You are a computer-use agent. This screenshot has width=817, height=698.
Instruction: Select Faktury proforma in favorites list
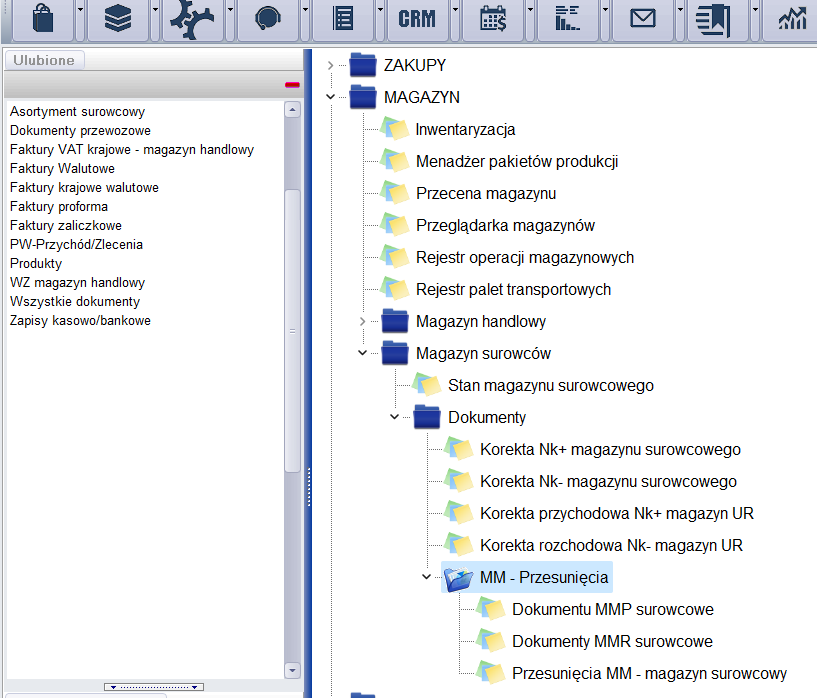click(x=59, y=207)
